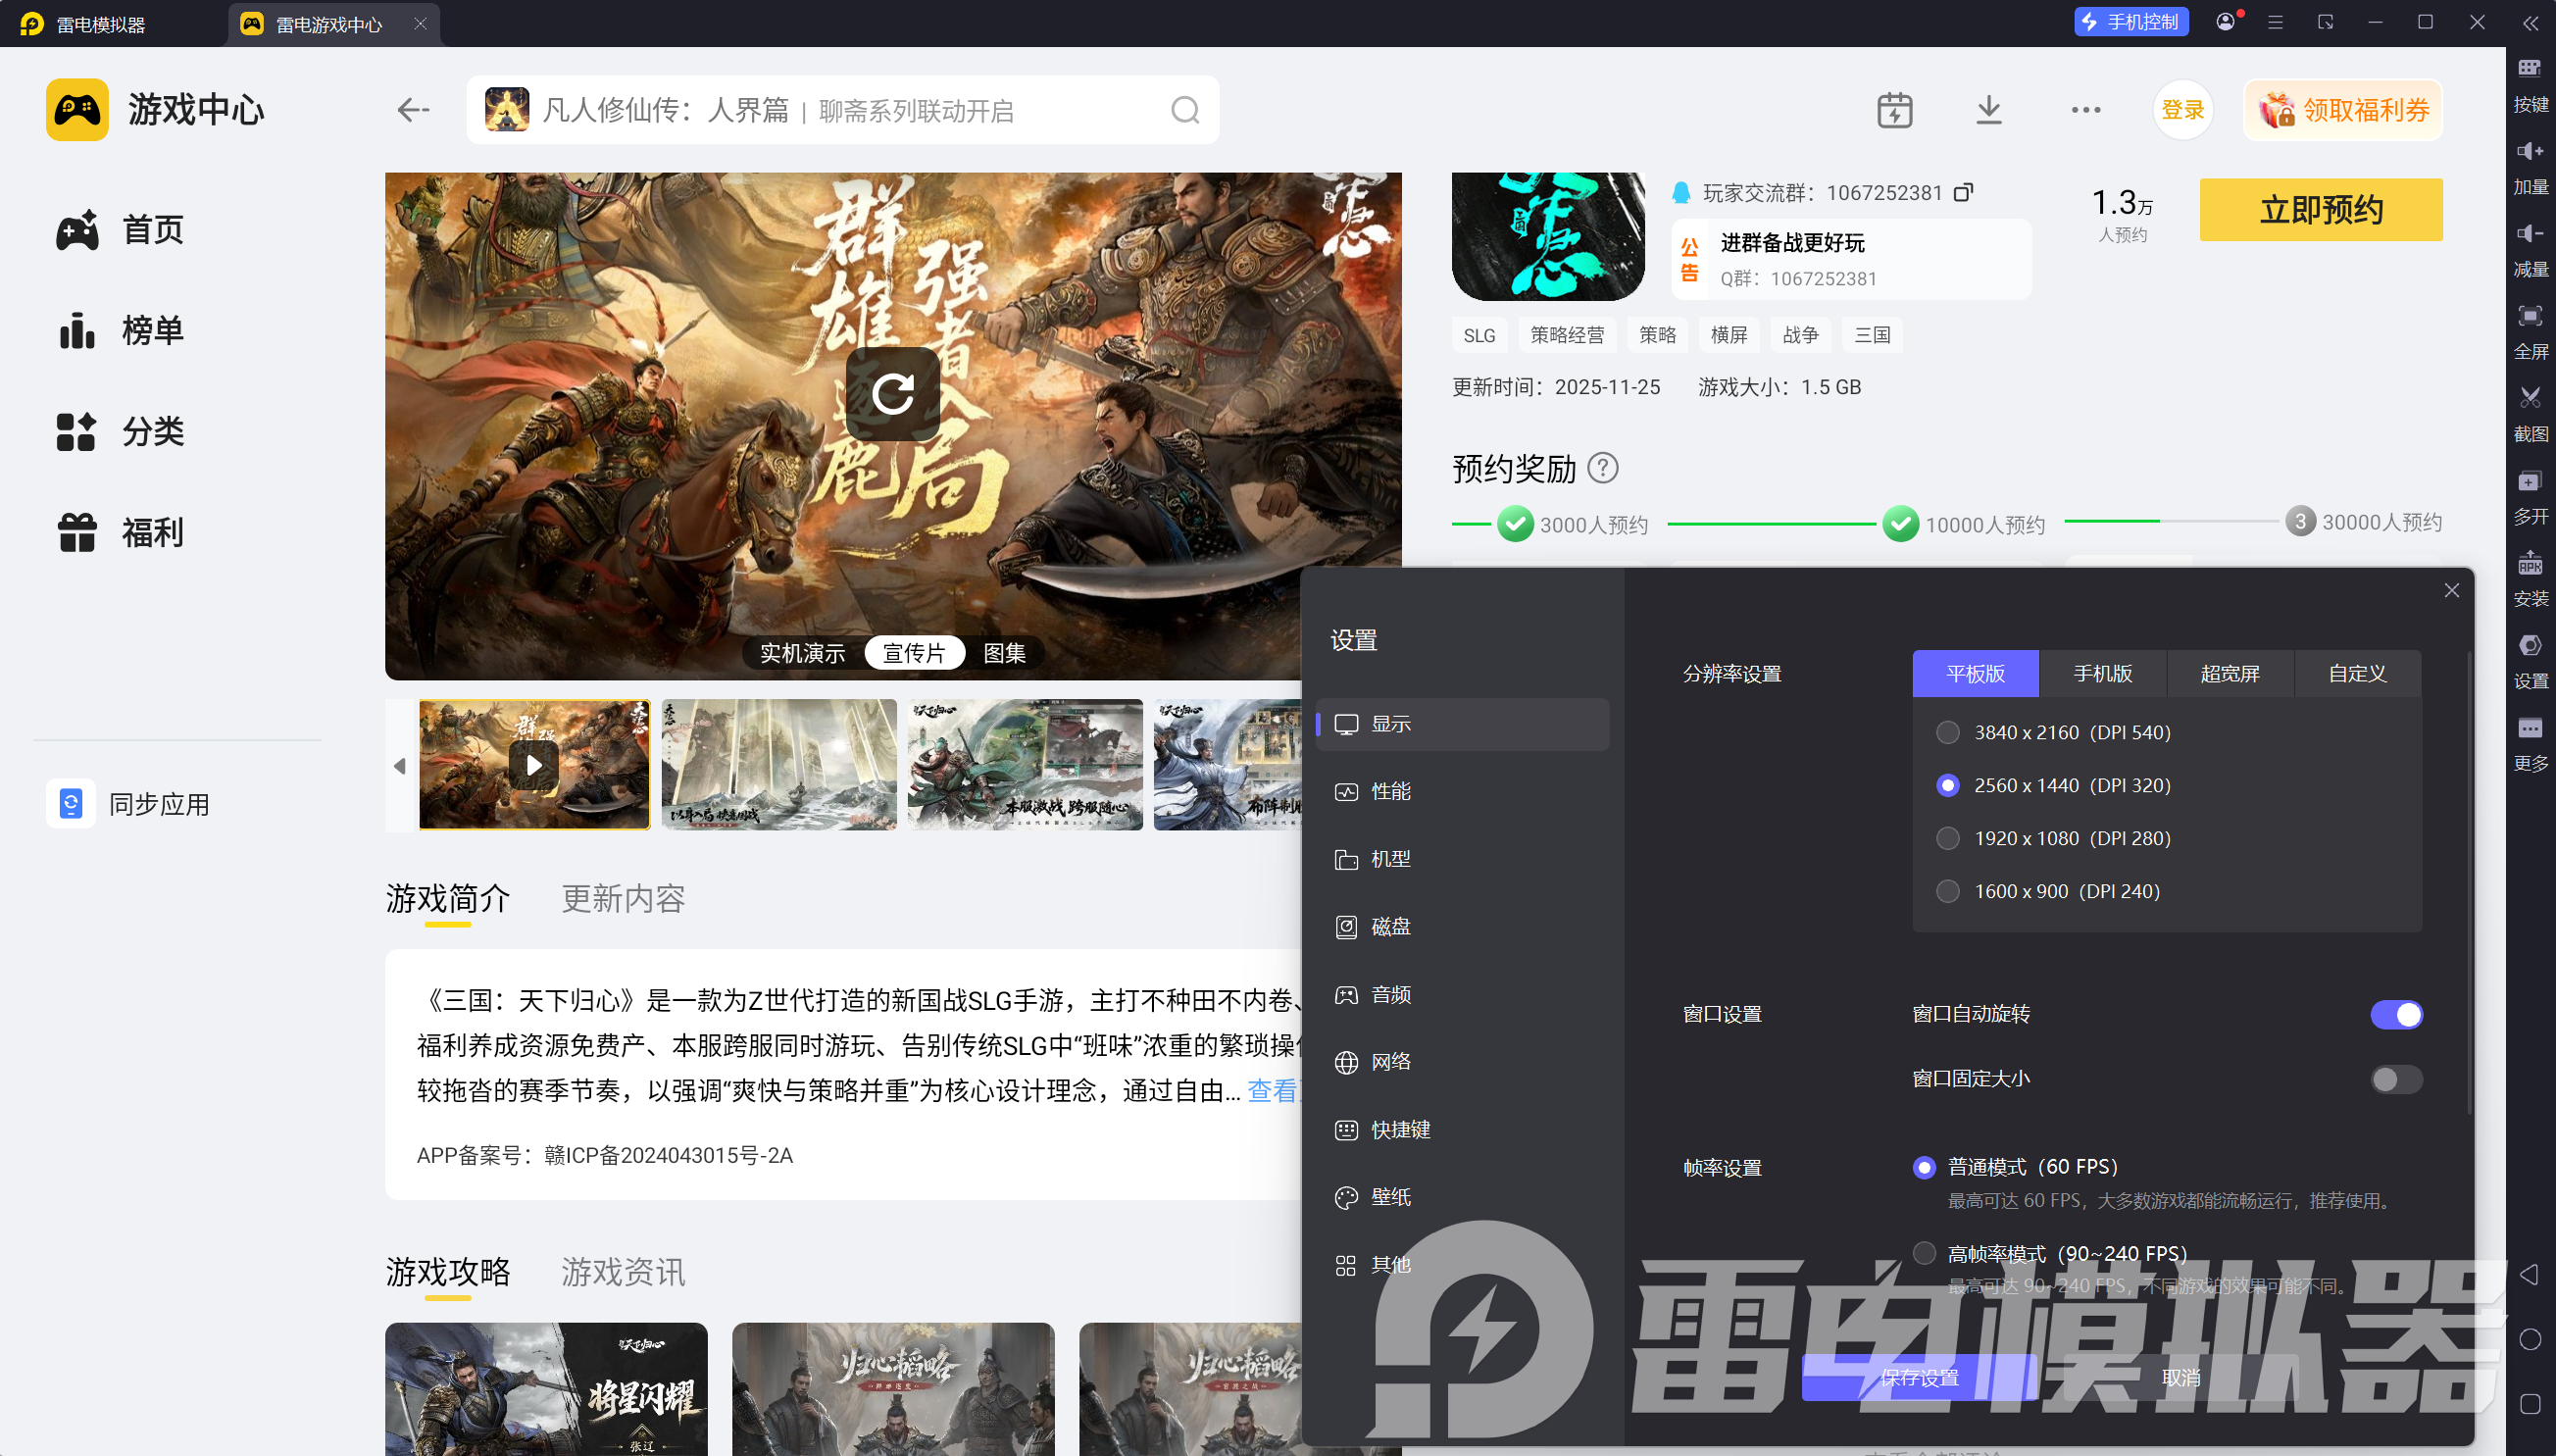Click the install APK (安装) icon
2556x1456 pixels.
2529,564
